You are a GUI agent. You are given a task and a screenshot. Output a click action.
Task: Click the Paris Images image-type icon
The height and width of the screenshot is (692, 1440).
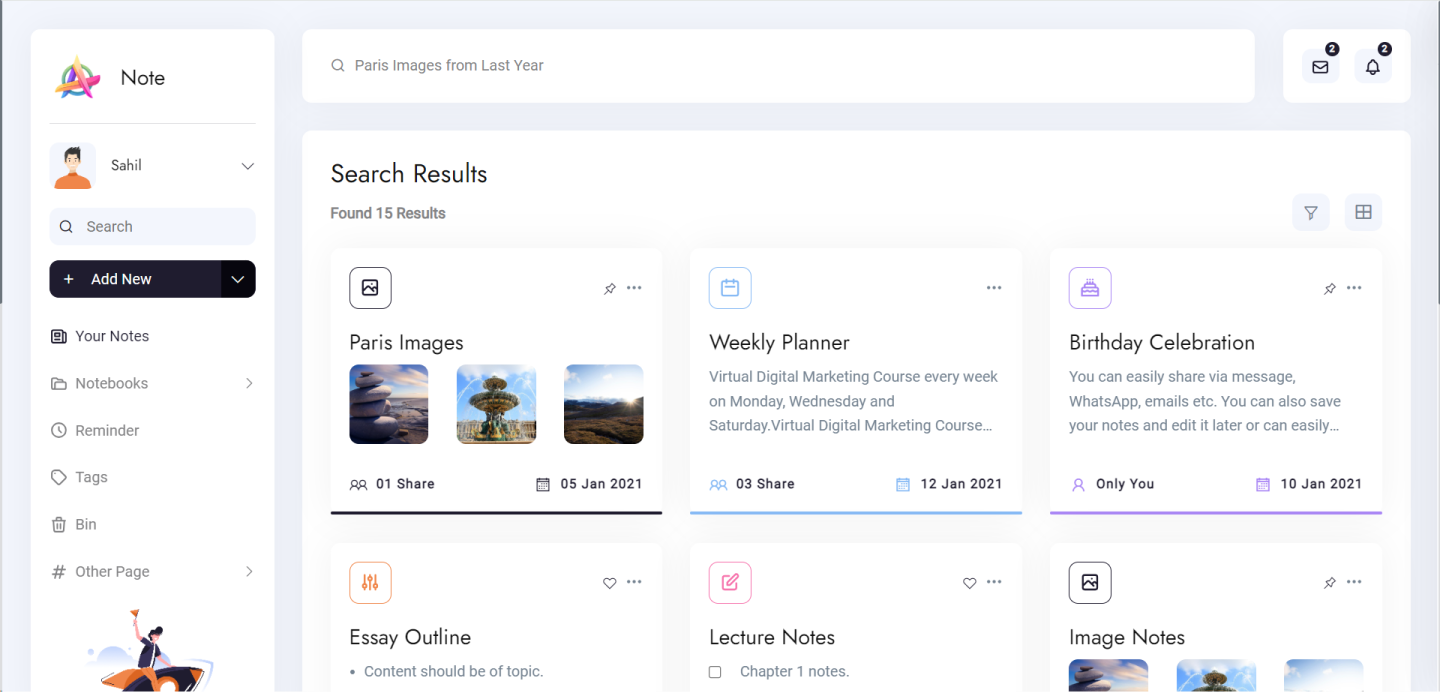(x=370, y=288)
